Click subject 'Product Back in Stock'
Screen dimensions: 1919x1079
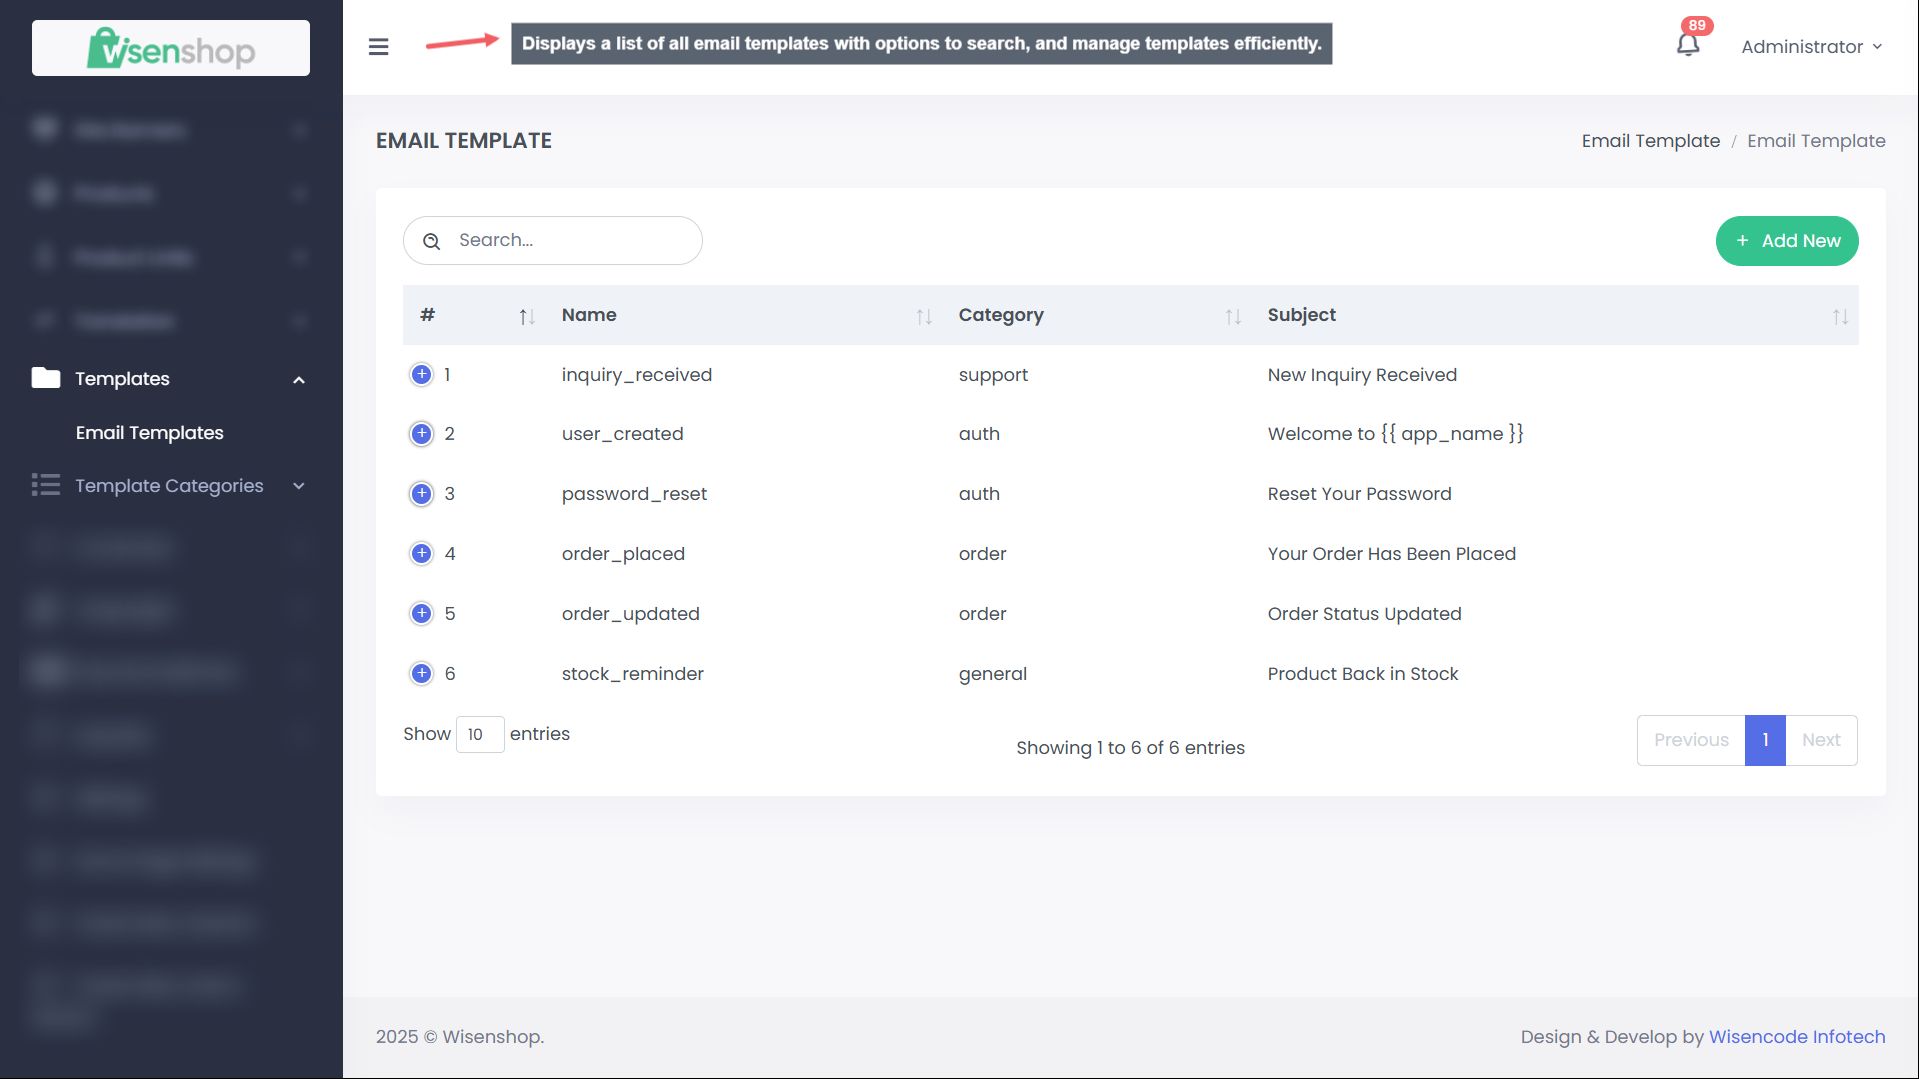[1363, 674]
